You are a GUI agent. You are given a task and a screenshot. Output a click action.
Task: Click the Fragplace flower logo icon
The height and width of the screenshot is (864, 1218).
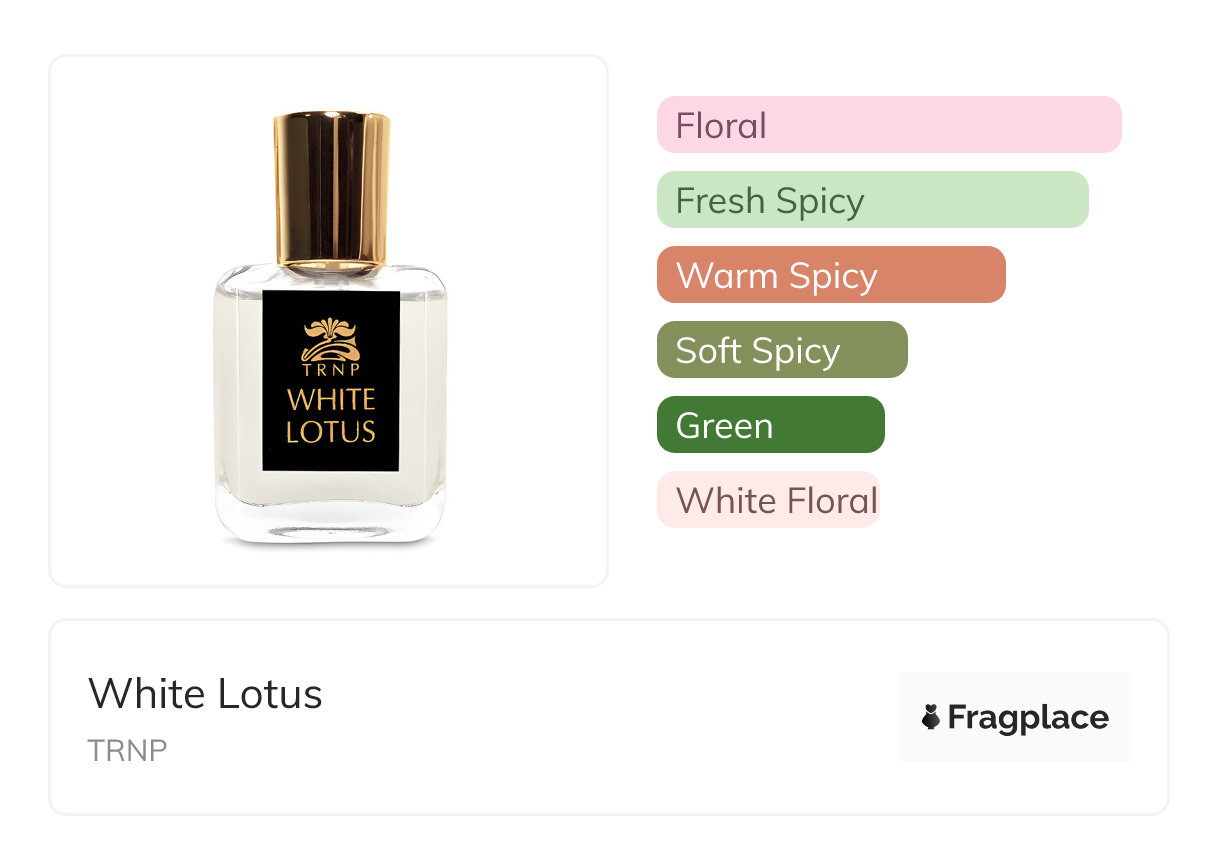pos(931,717)
